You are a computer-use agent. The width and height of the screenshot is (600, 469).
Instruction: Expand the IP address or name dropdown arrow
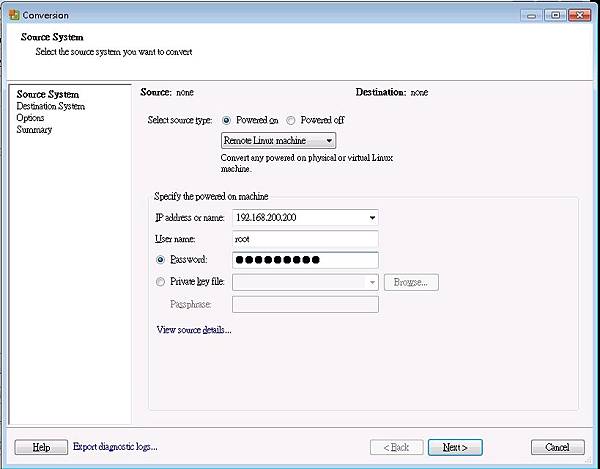click(x=372, y=218)
